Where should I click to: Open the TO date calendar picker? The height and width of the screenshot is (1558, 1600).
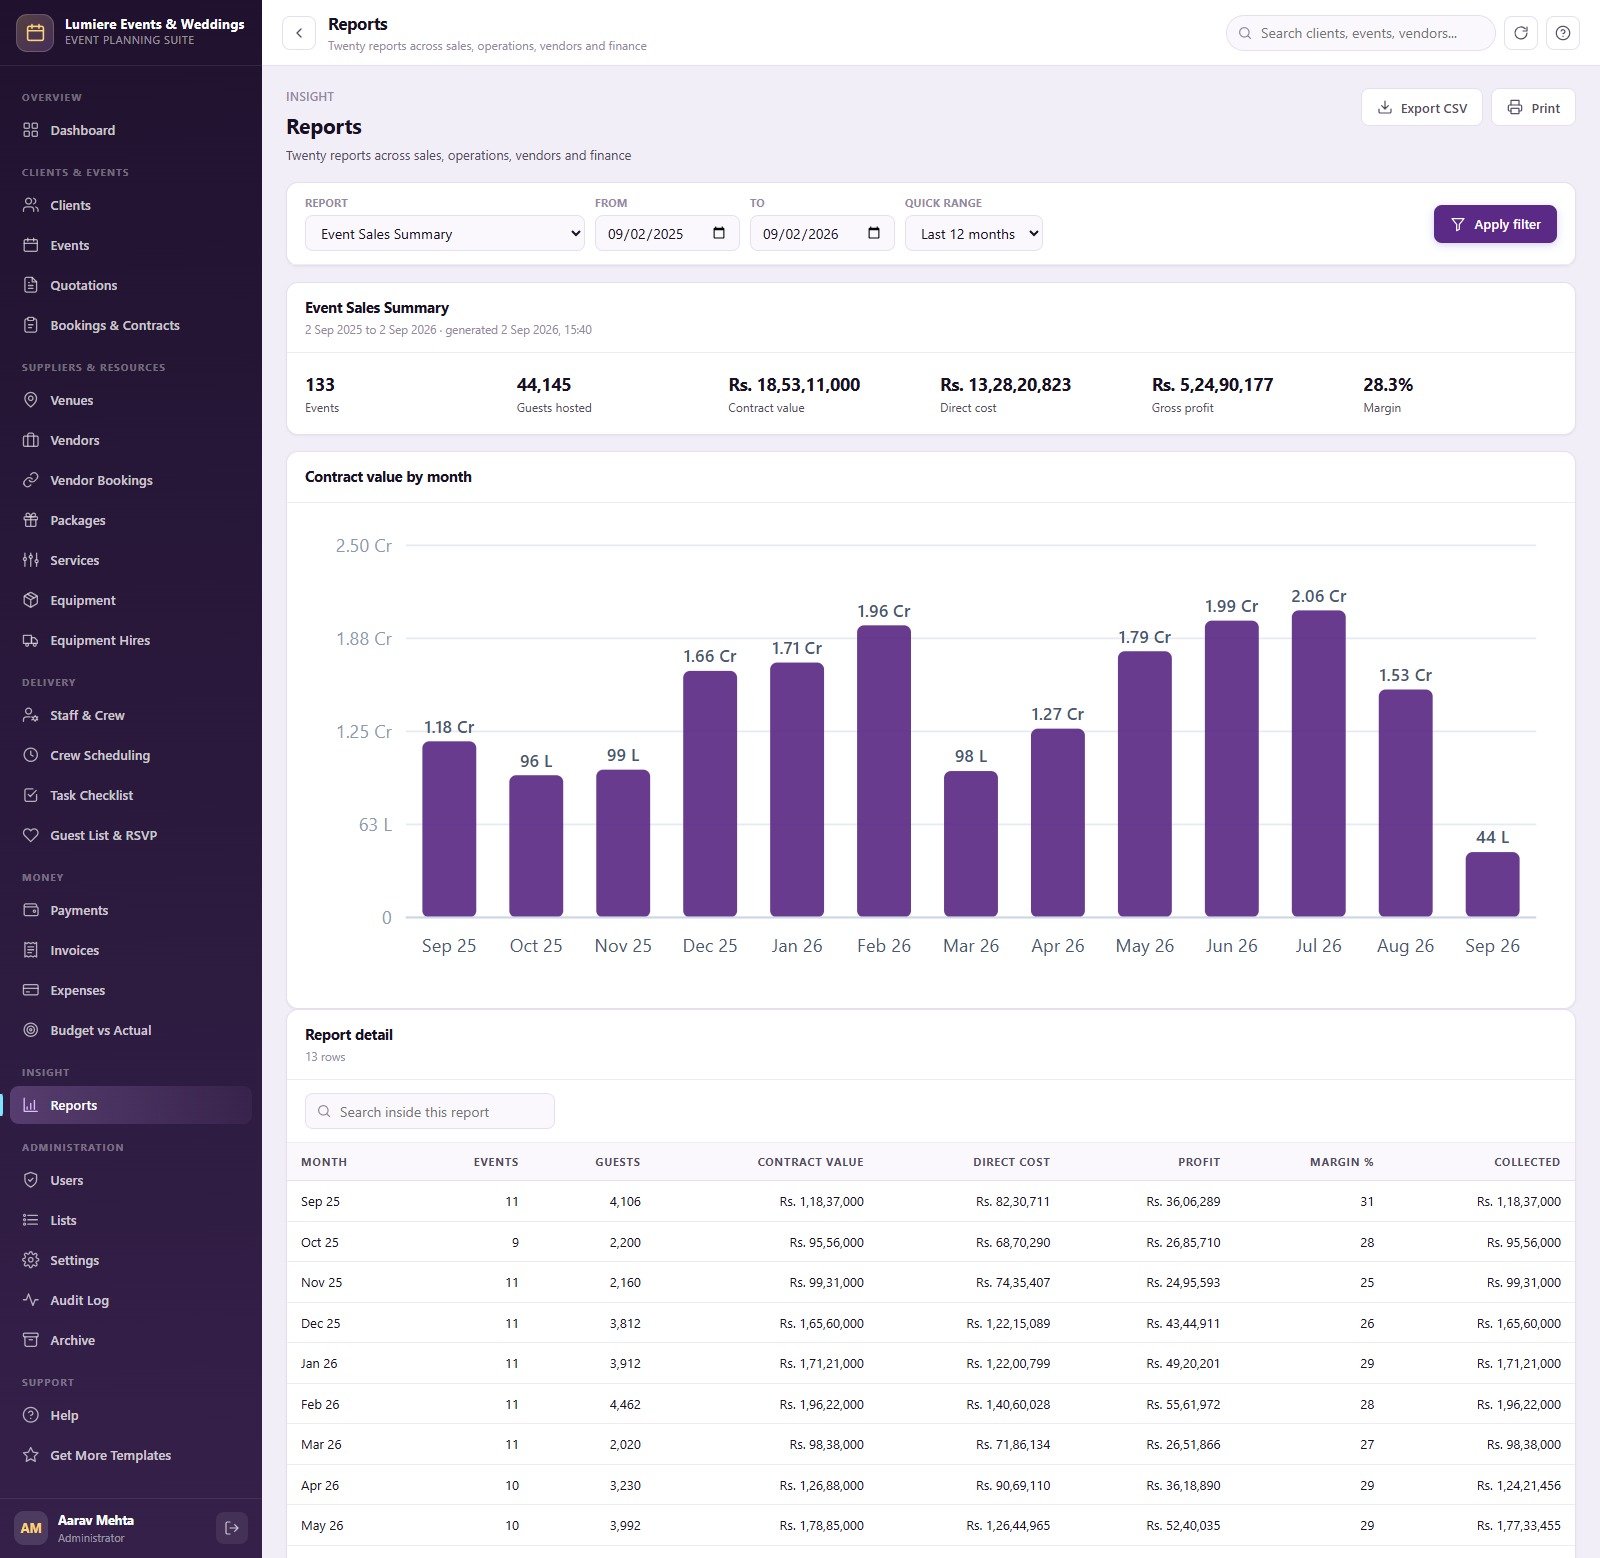(x=874, y=233)
